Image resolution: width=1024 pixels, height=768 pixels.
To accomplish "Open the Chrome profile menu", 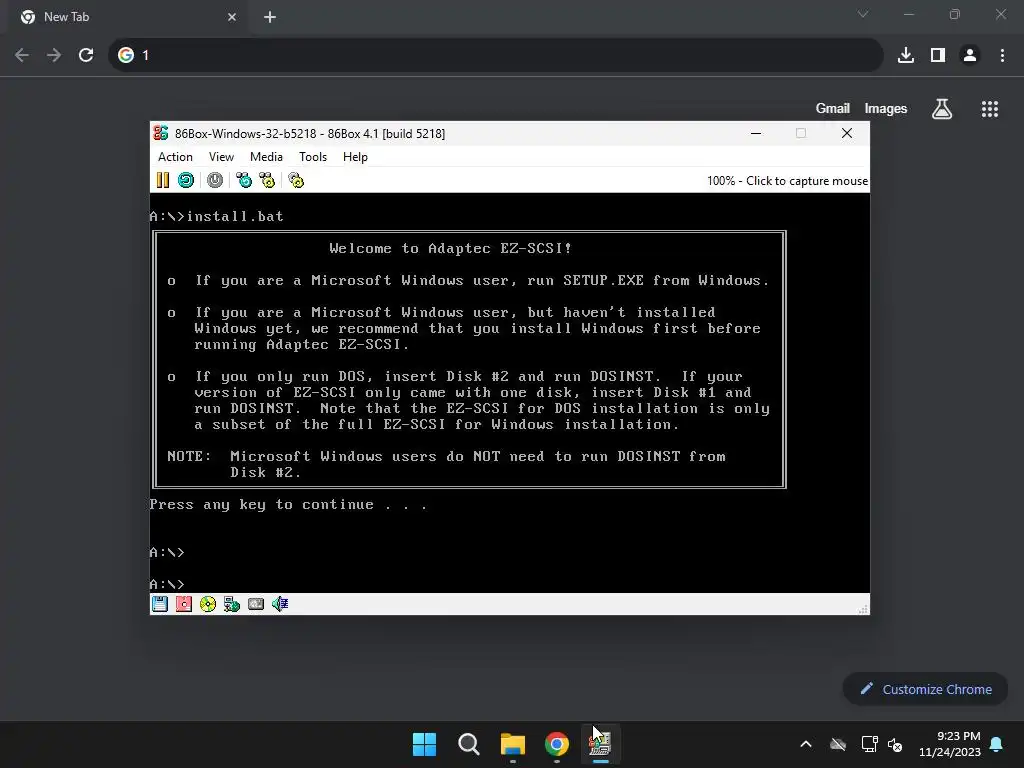I will pos(970,55).
